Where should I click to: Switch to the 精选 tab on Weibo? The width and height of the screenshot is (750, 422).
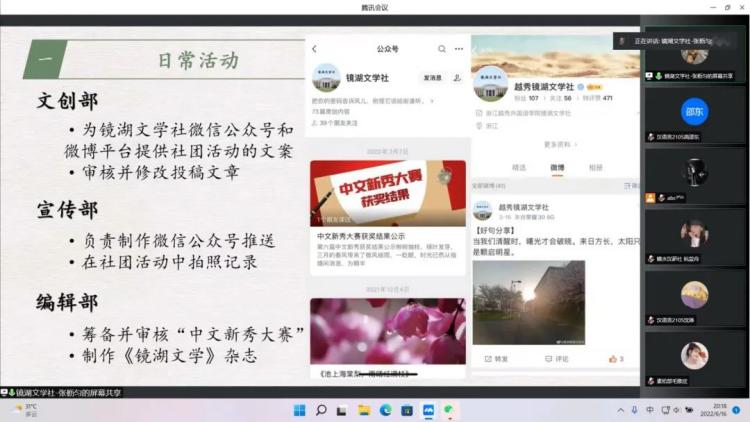pos(519,167)
